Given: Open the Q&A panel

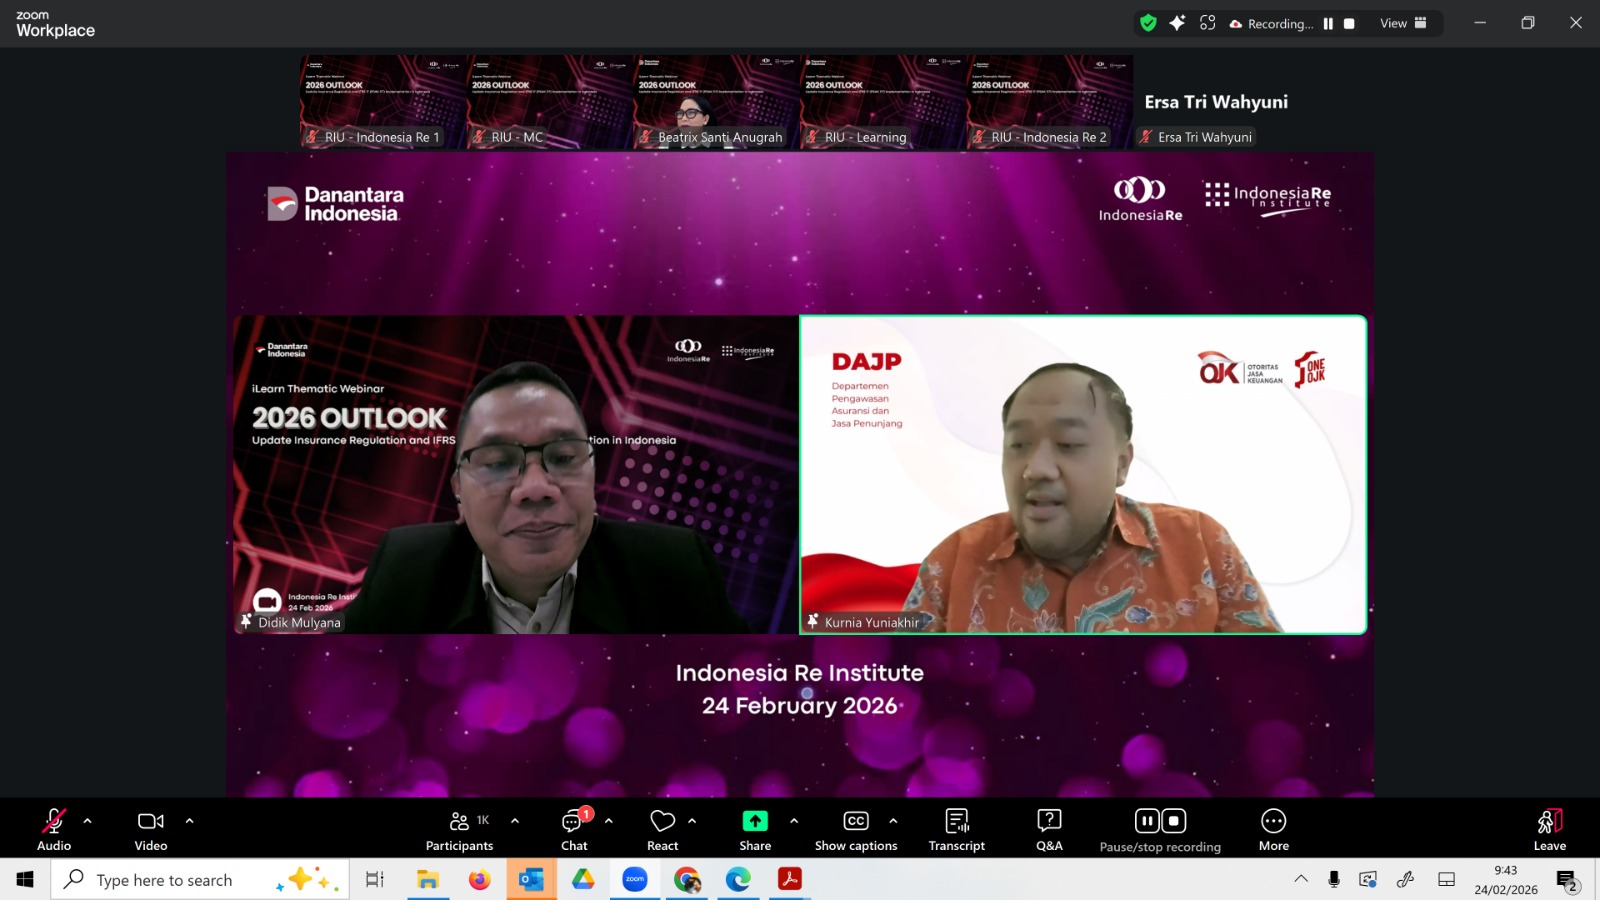Looking at the screenshot, I should pos(1049,830).
